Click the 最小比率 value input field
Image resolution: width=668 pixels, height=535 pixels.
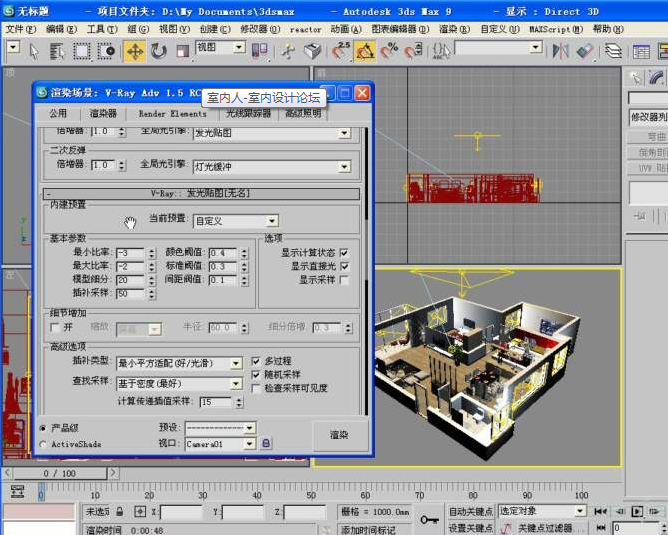[x=129, y=253]
